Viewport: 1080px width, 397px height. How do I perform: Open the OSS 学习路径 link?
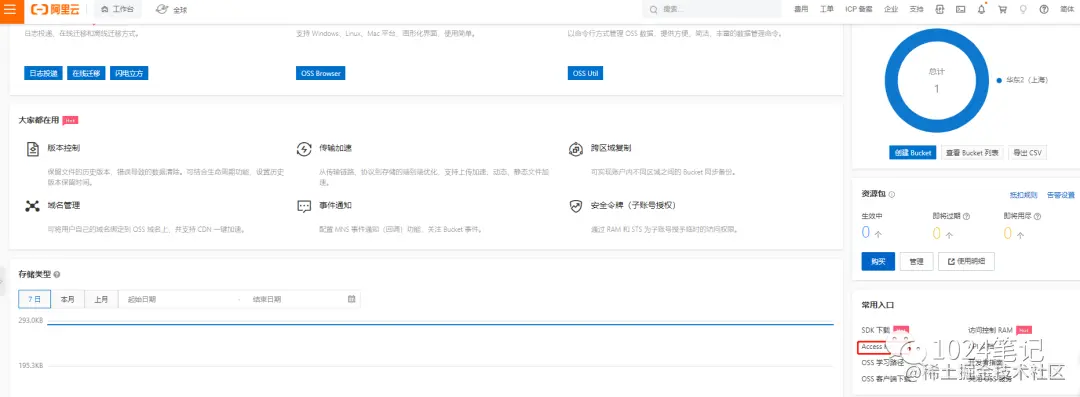tap(881, 362)
